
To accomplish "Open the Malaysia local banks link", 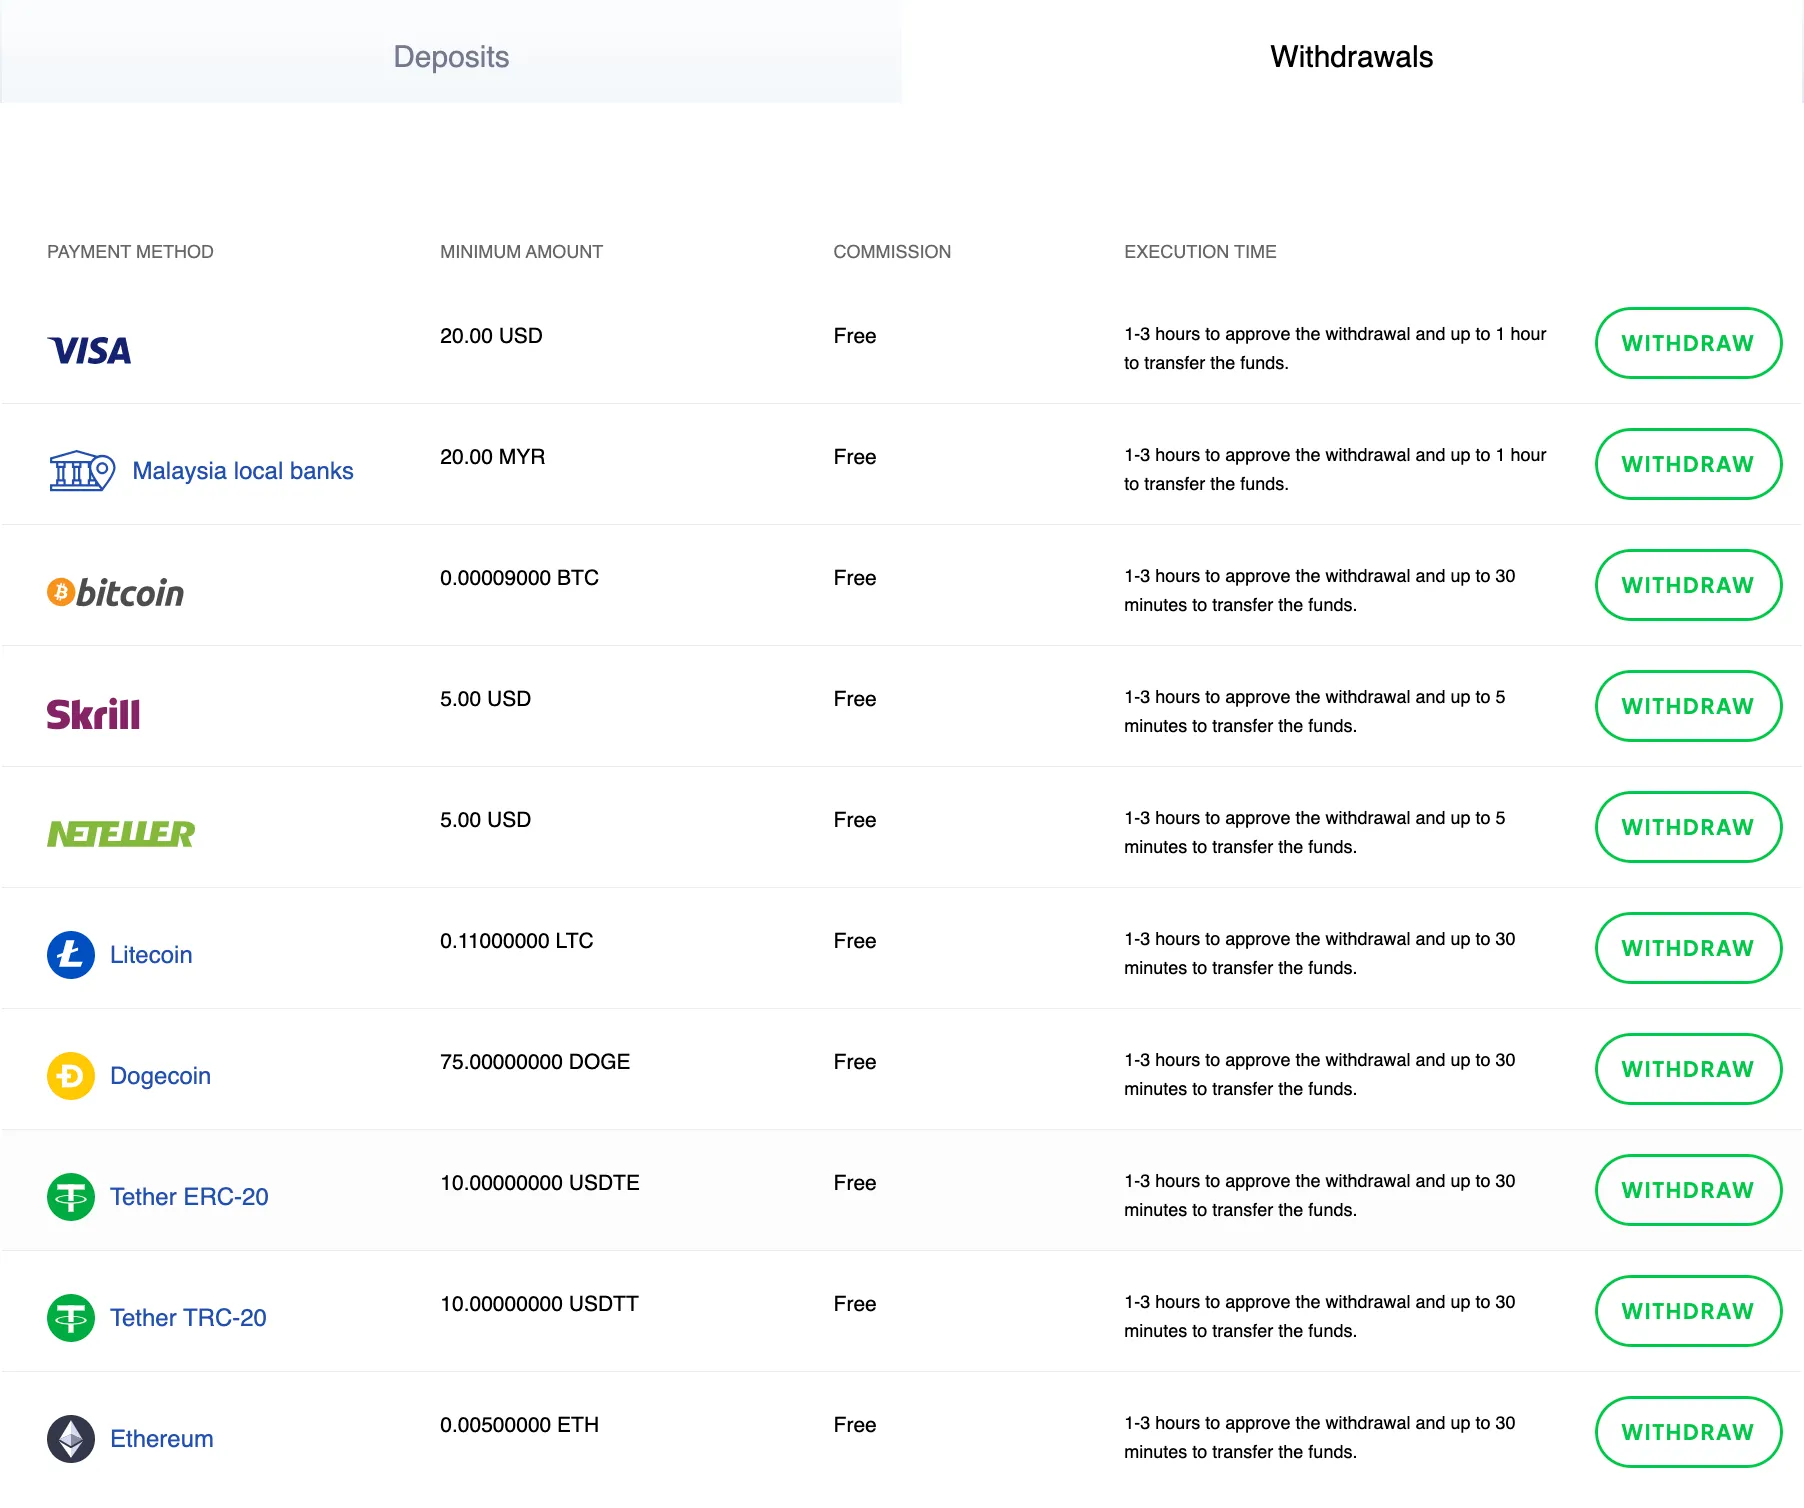I will [x=243, y=471].
